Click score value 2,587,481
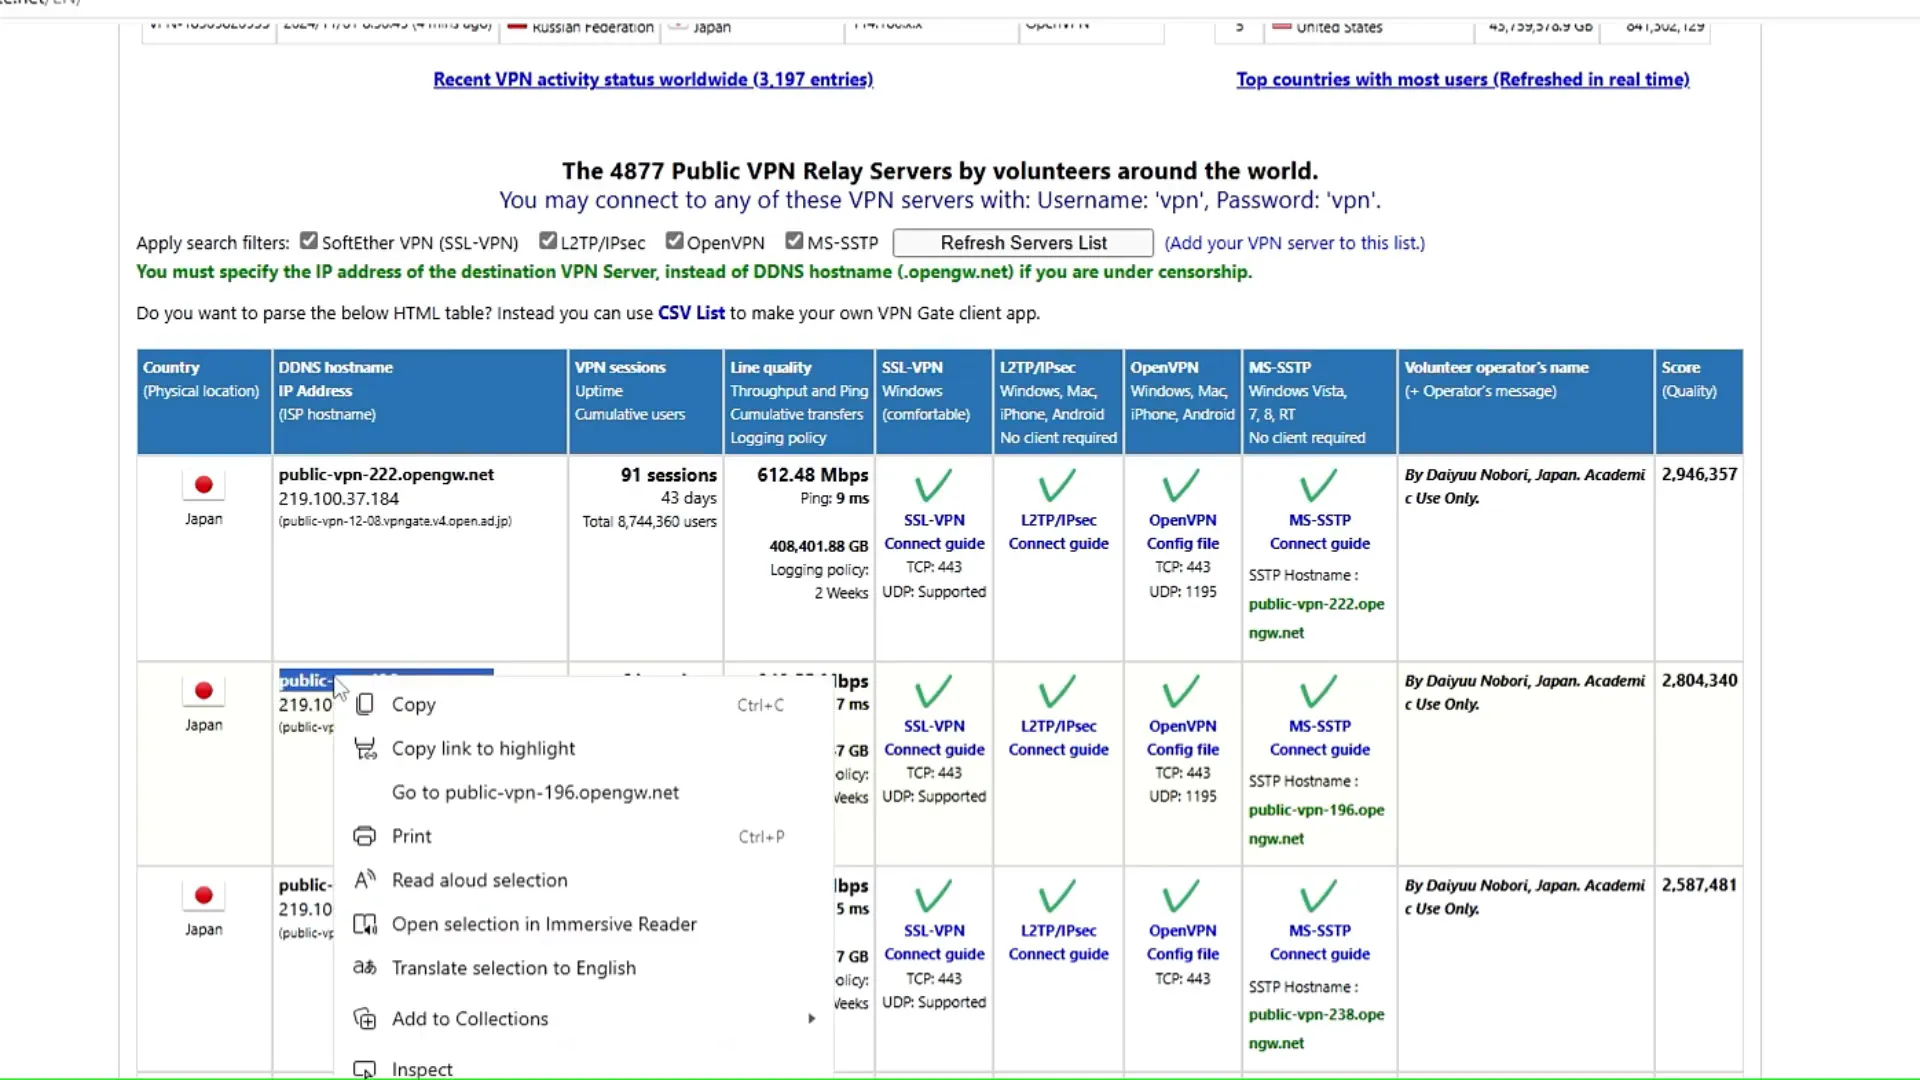Screen dimensions: 1920x1080 1699,886
